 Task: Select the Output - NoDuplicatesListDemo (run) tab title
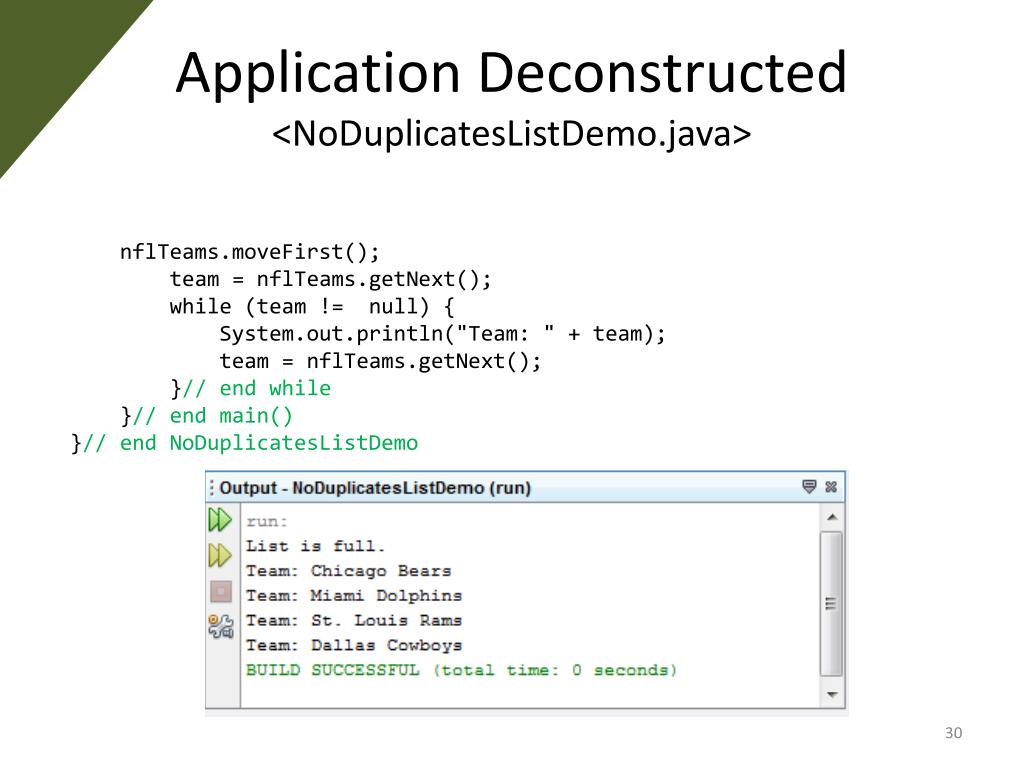point(375,488)
